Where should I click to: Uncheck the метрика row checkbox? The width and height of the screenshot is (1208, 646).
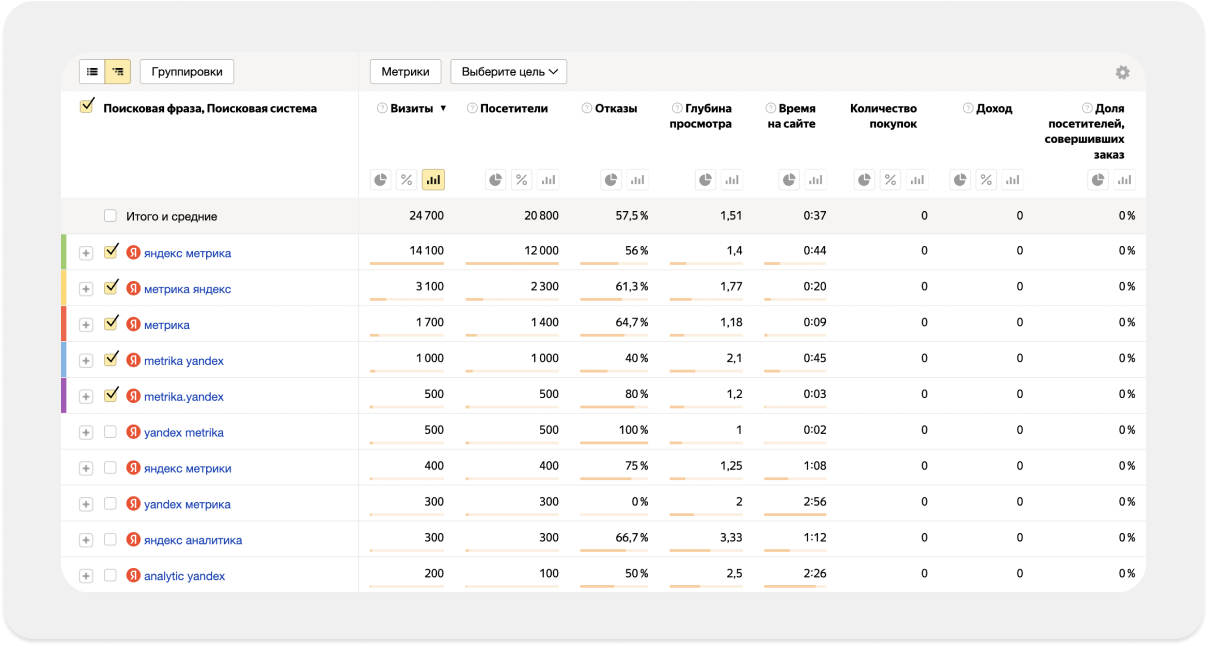(x=111, y=324)
